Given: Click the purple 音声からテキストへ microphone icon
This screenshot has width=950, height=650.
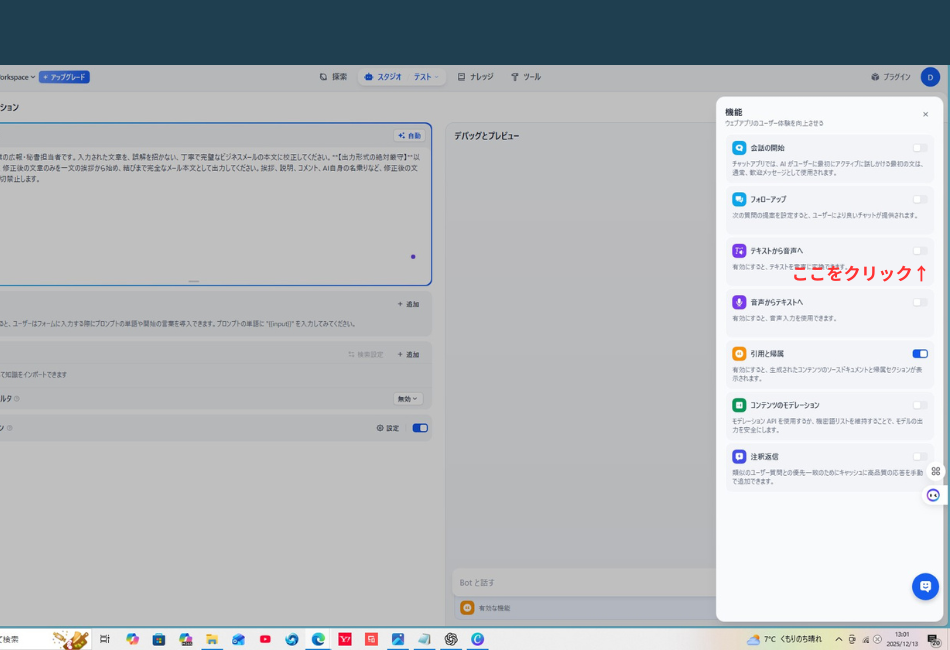Looking at the screenshot, I should coord(739,302).
